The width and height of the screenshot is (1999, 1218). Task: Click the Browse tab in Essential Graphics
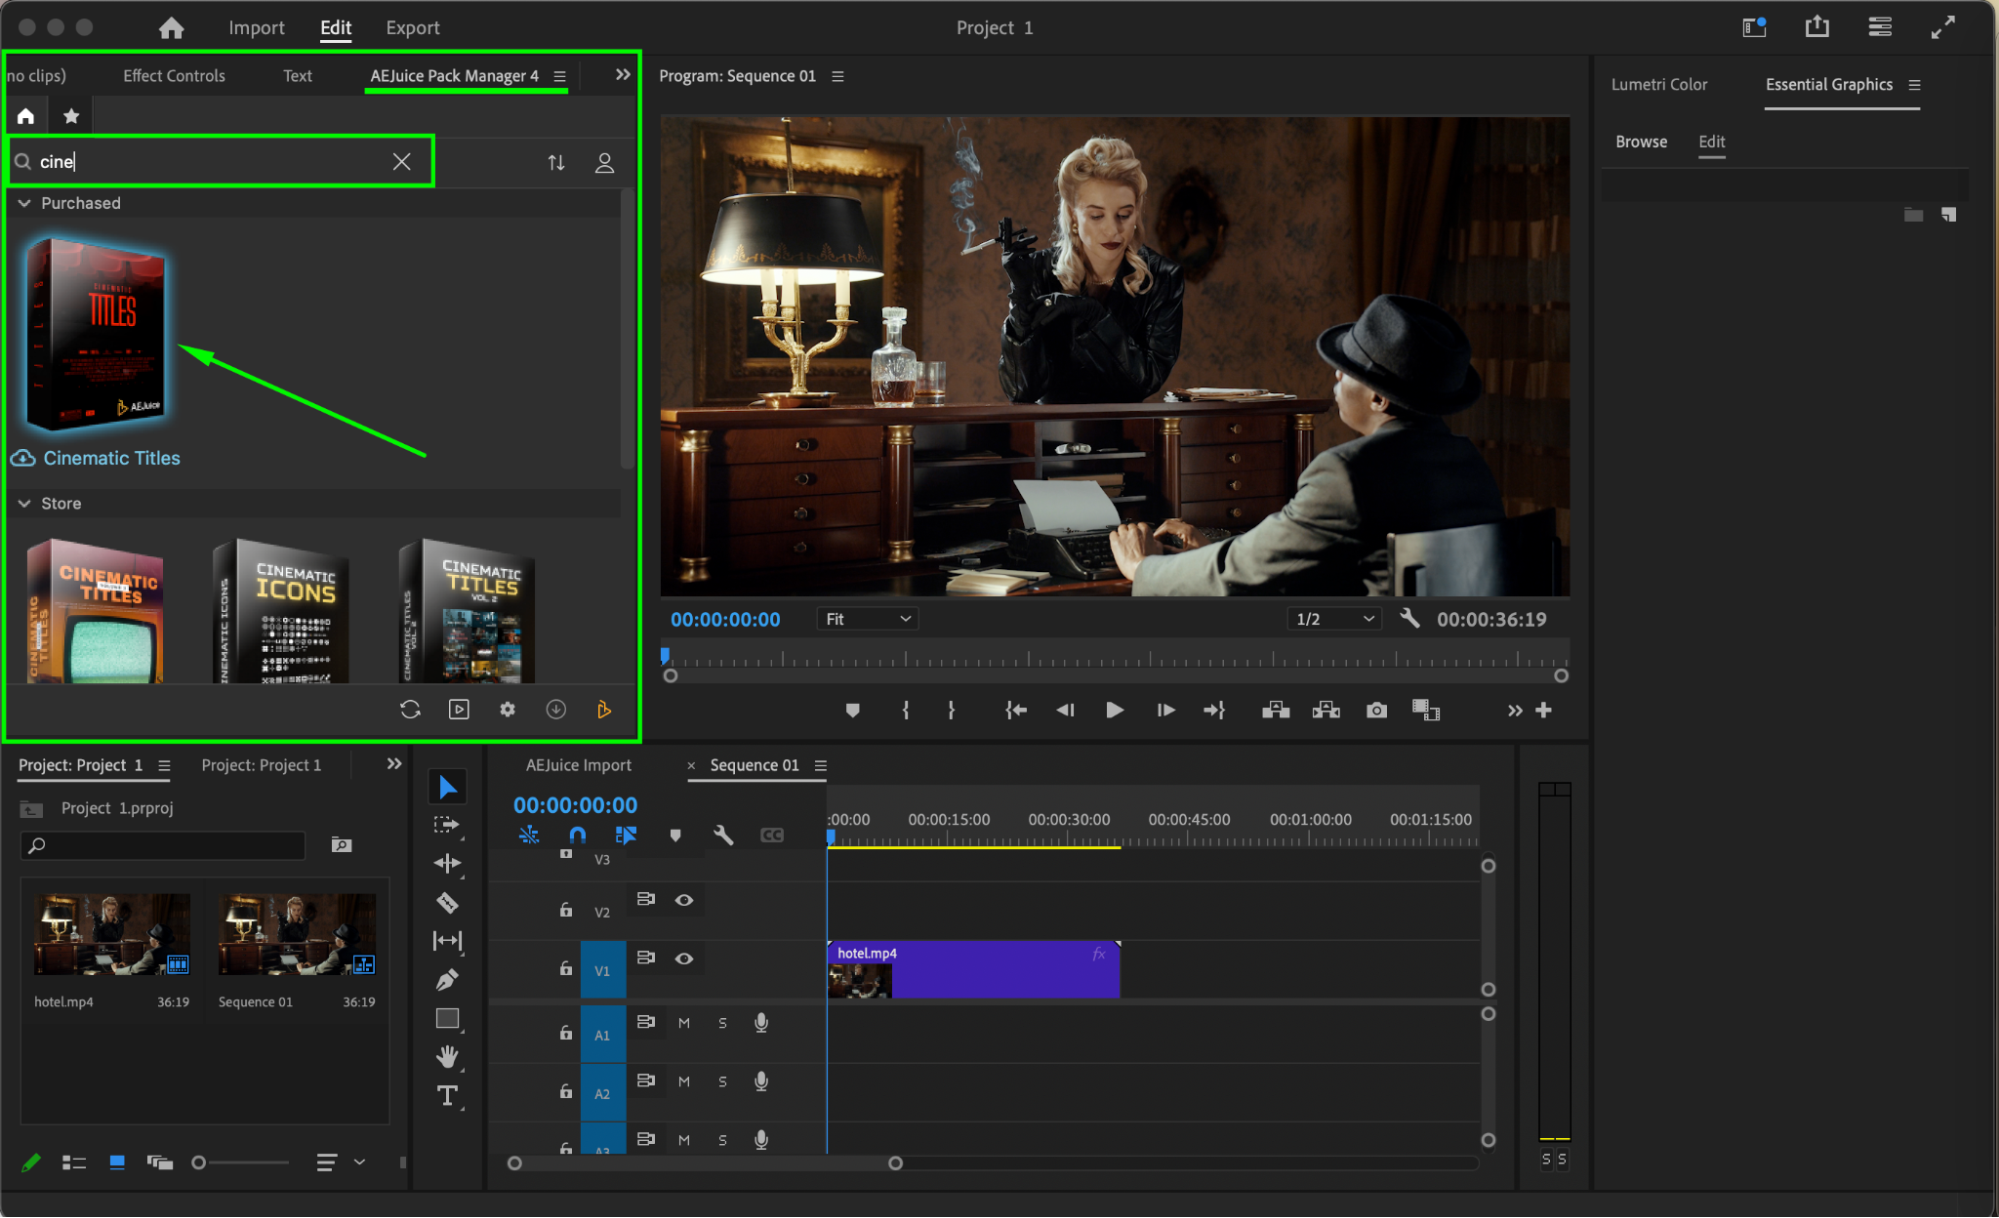coord(1641,142)
